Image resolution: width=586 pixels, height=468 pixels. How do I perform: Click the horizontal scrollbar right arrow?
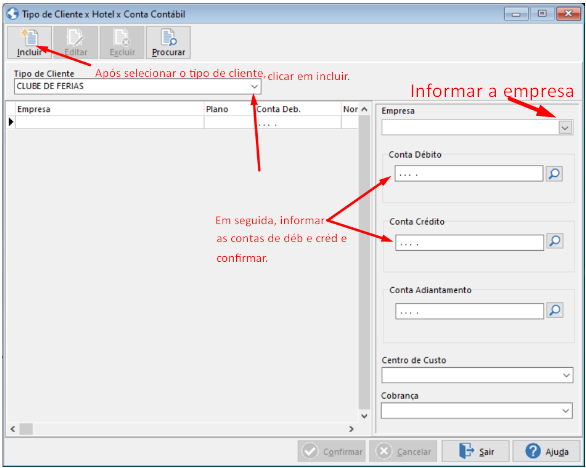click(351, 429)
